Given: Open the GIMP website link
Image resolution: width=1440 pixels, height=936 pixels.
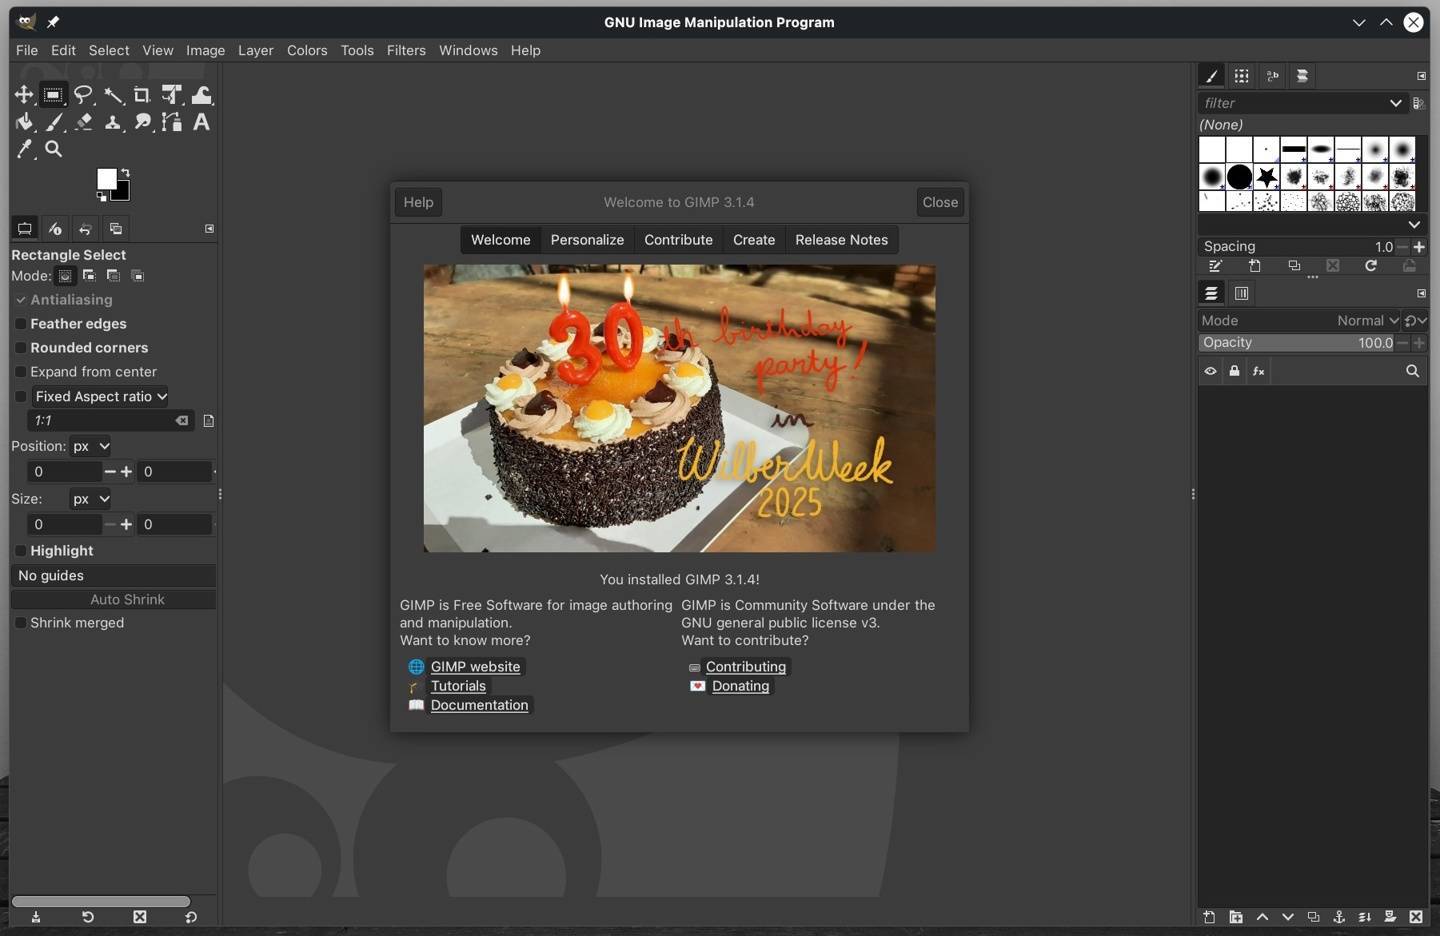Looking at the screenshot, I should (x=475, y=667).
